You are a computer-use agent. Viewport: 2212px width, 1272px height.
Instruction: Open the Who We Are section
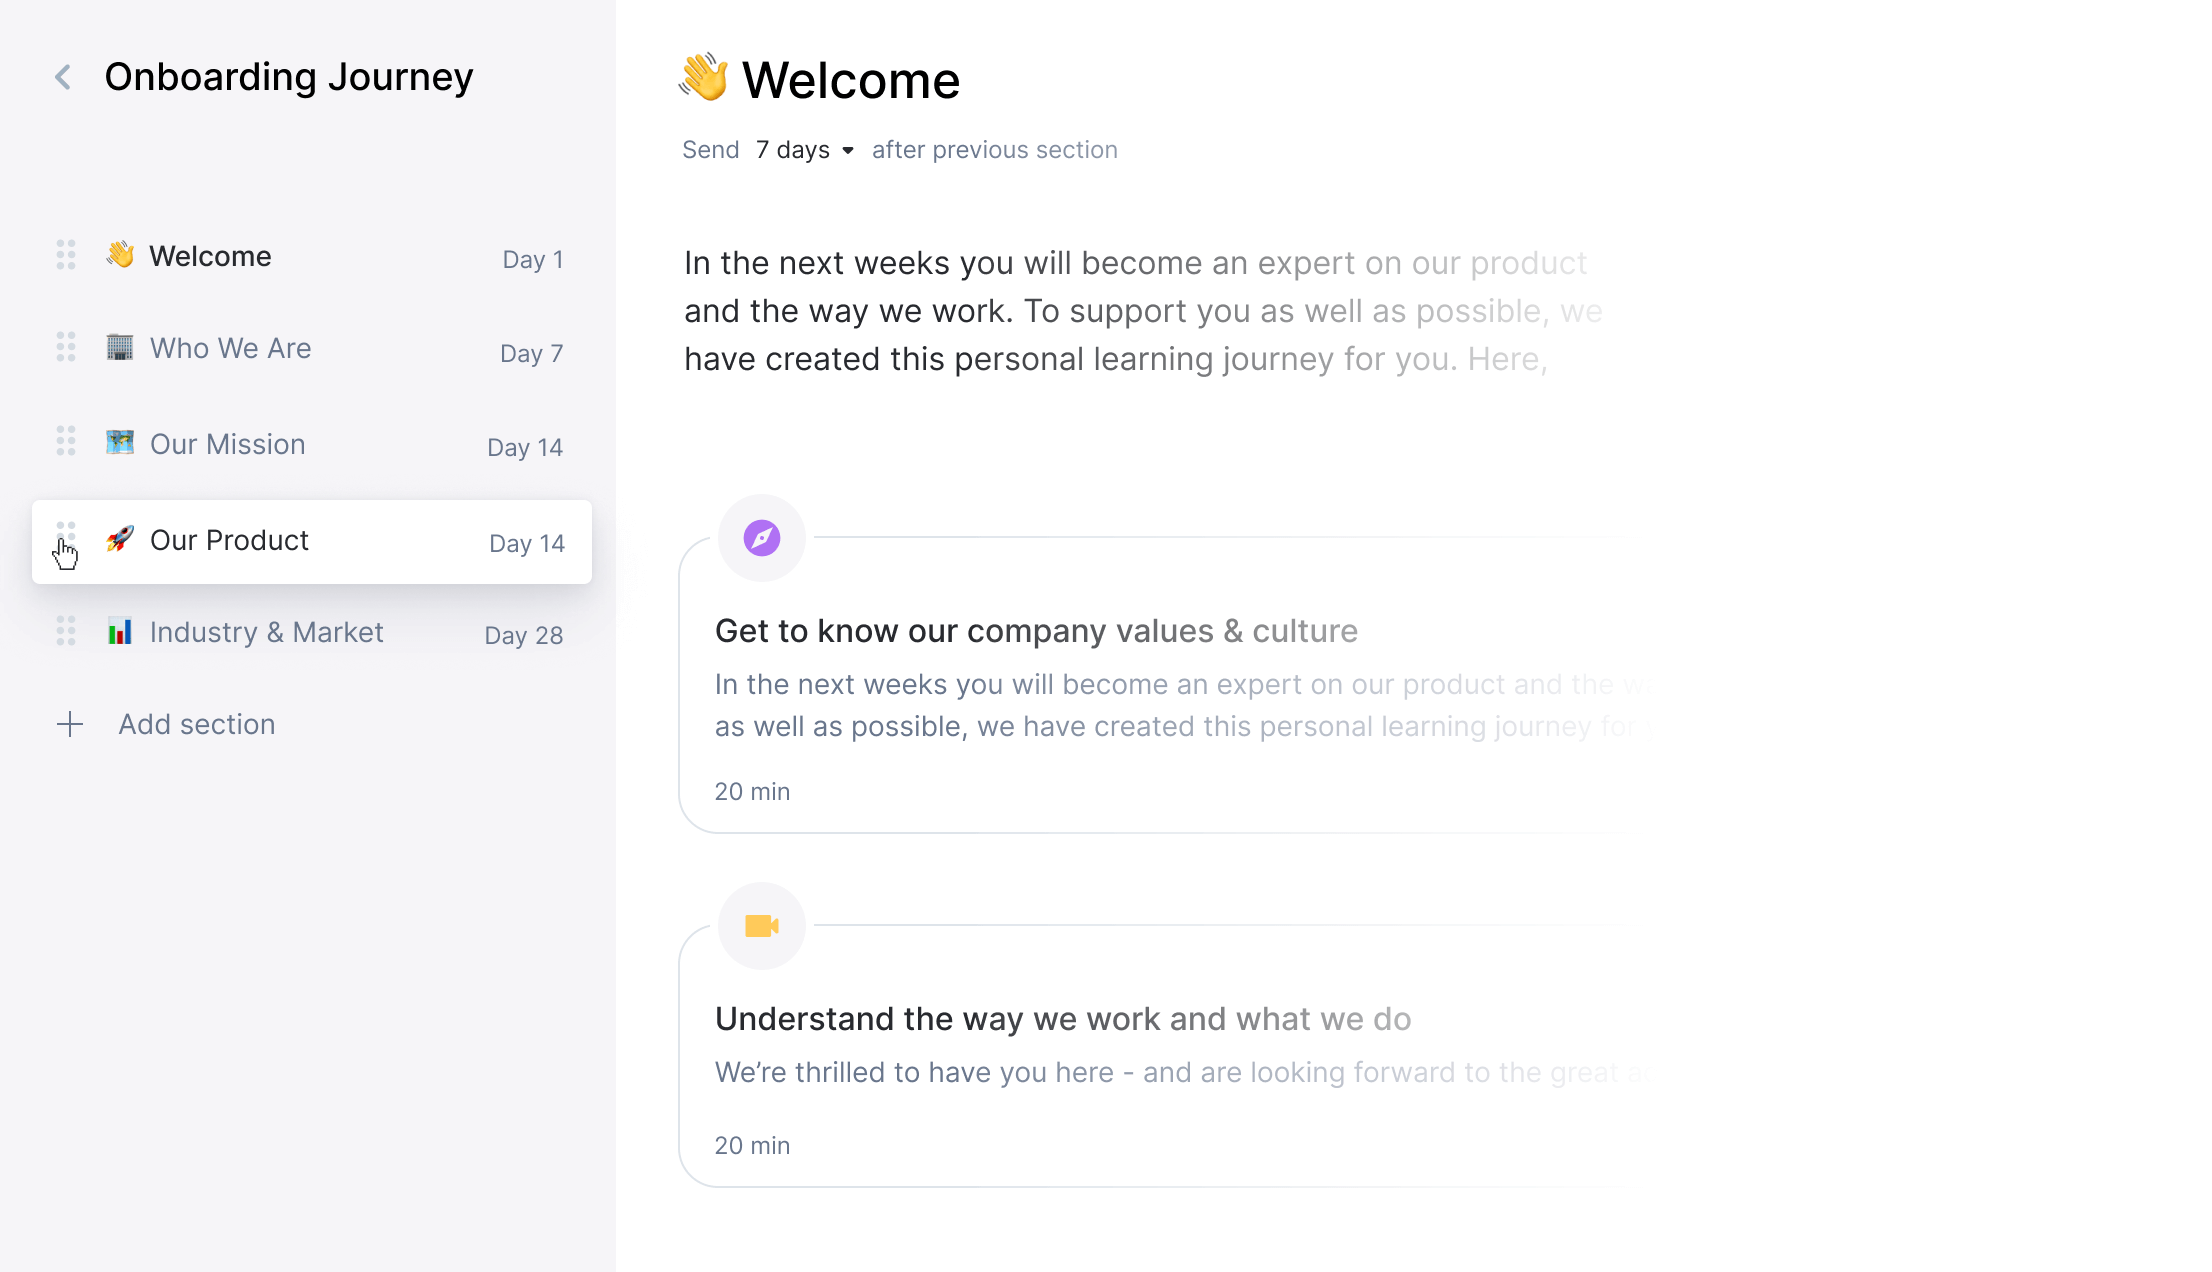(x=231, y=348)
